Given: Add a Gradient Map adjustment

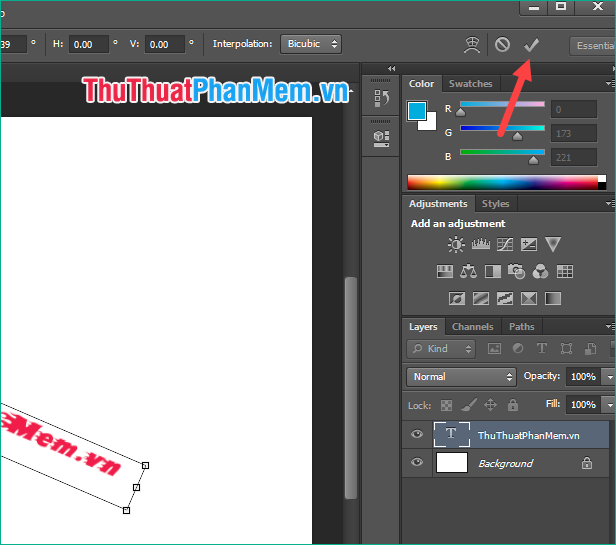Looking at the screenshot, I should [553, 299].
